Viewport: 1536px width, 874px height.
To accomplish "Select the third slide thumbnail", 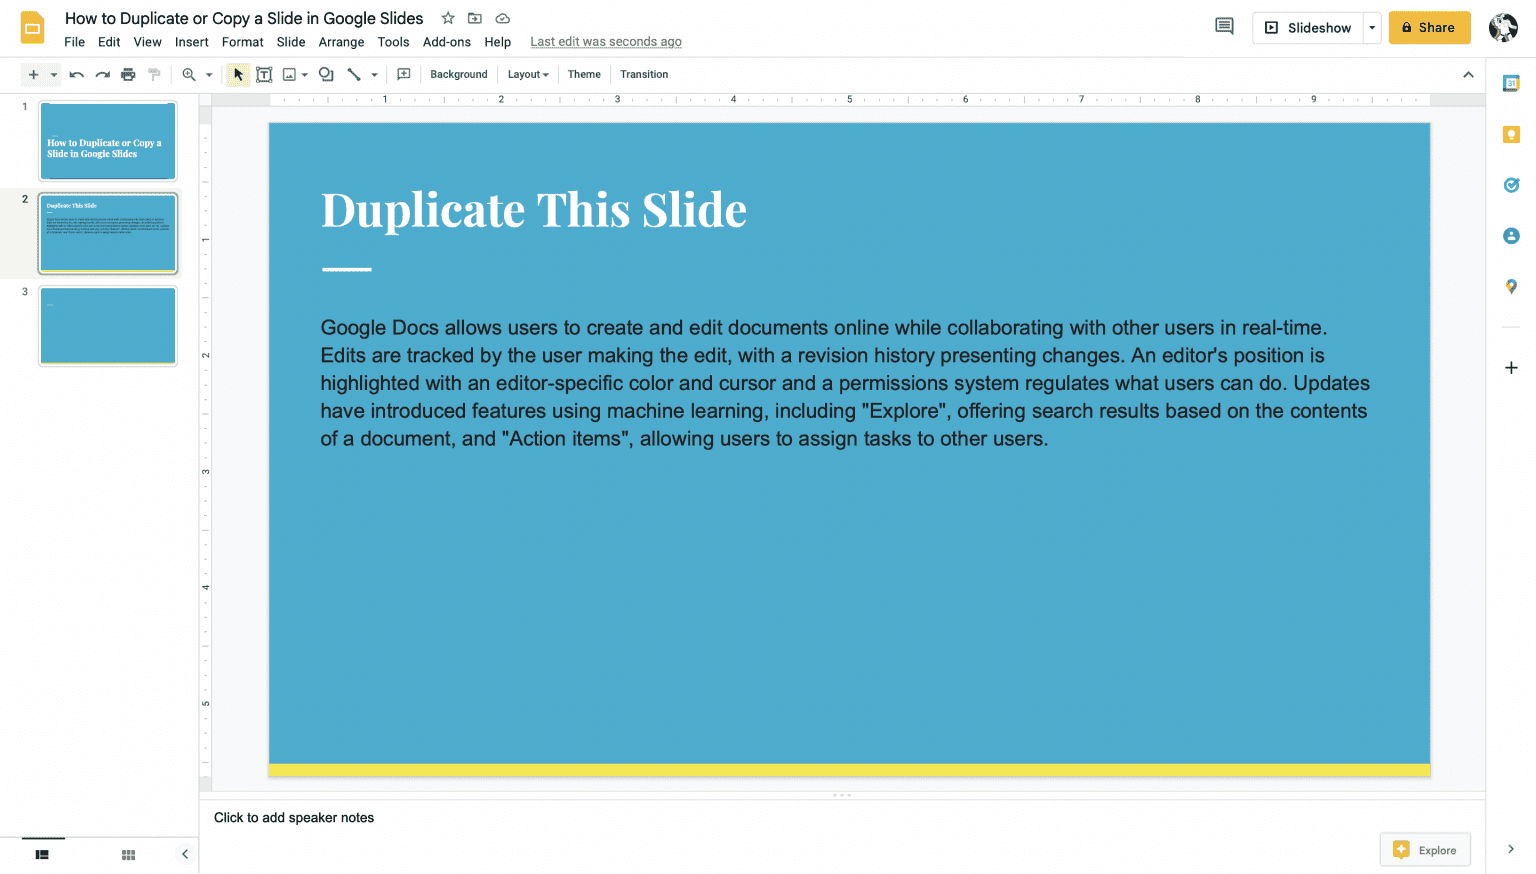I will pyautogui.click(x=107, y=325).
